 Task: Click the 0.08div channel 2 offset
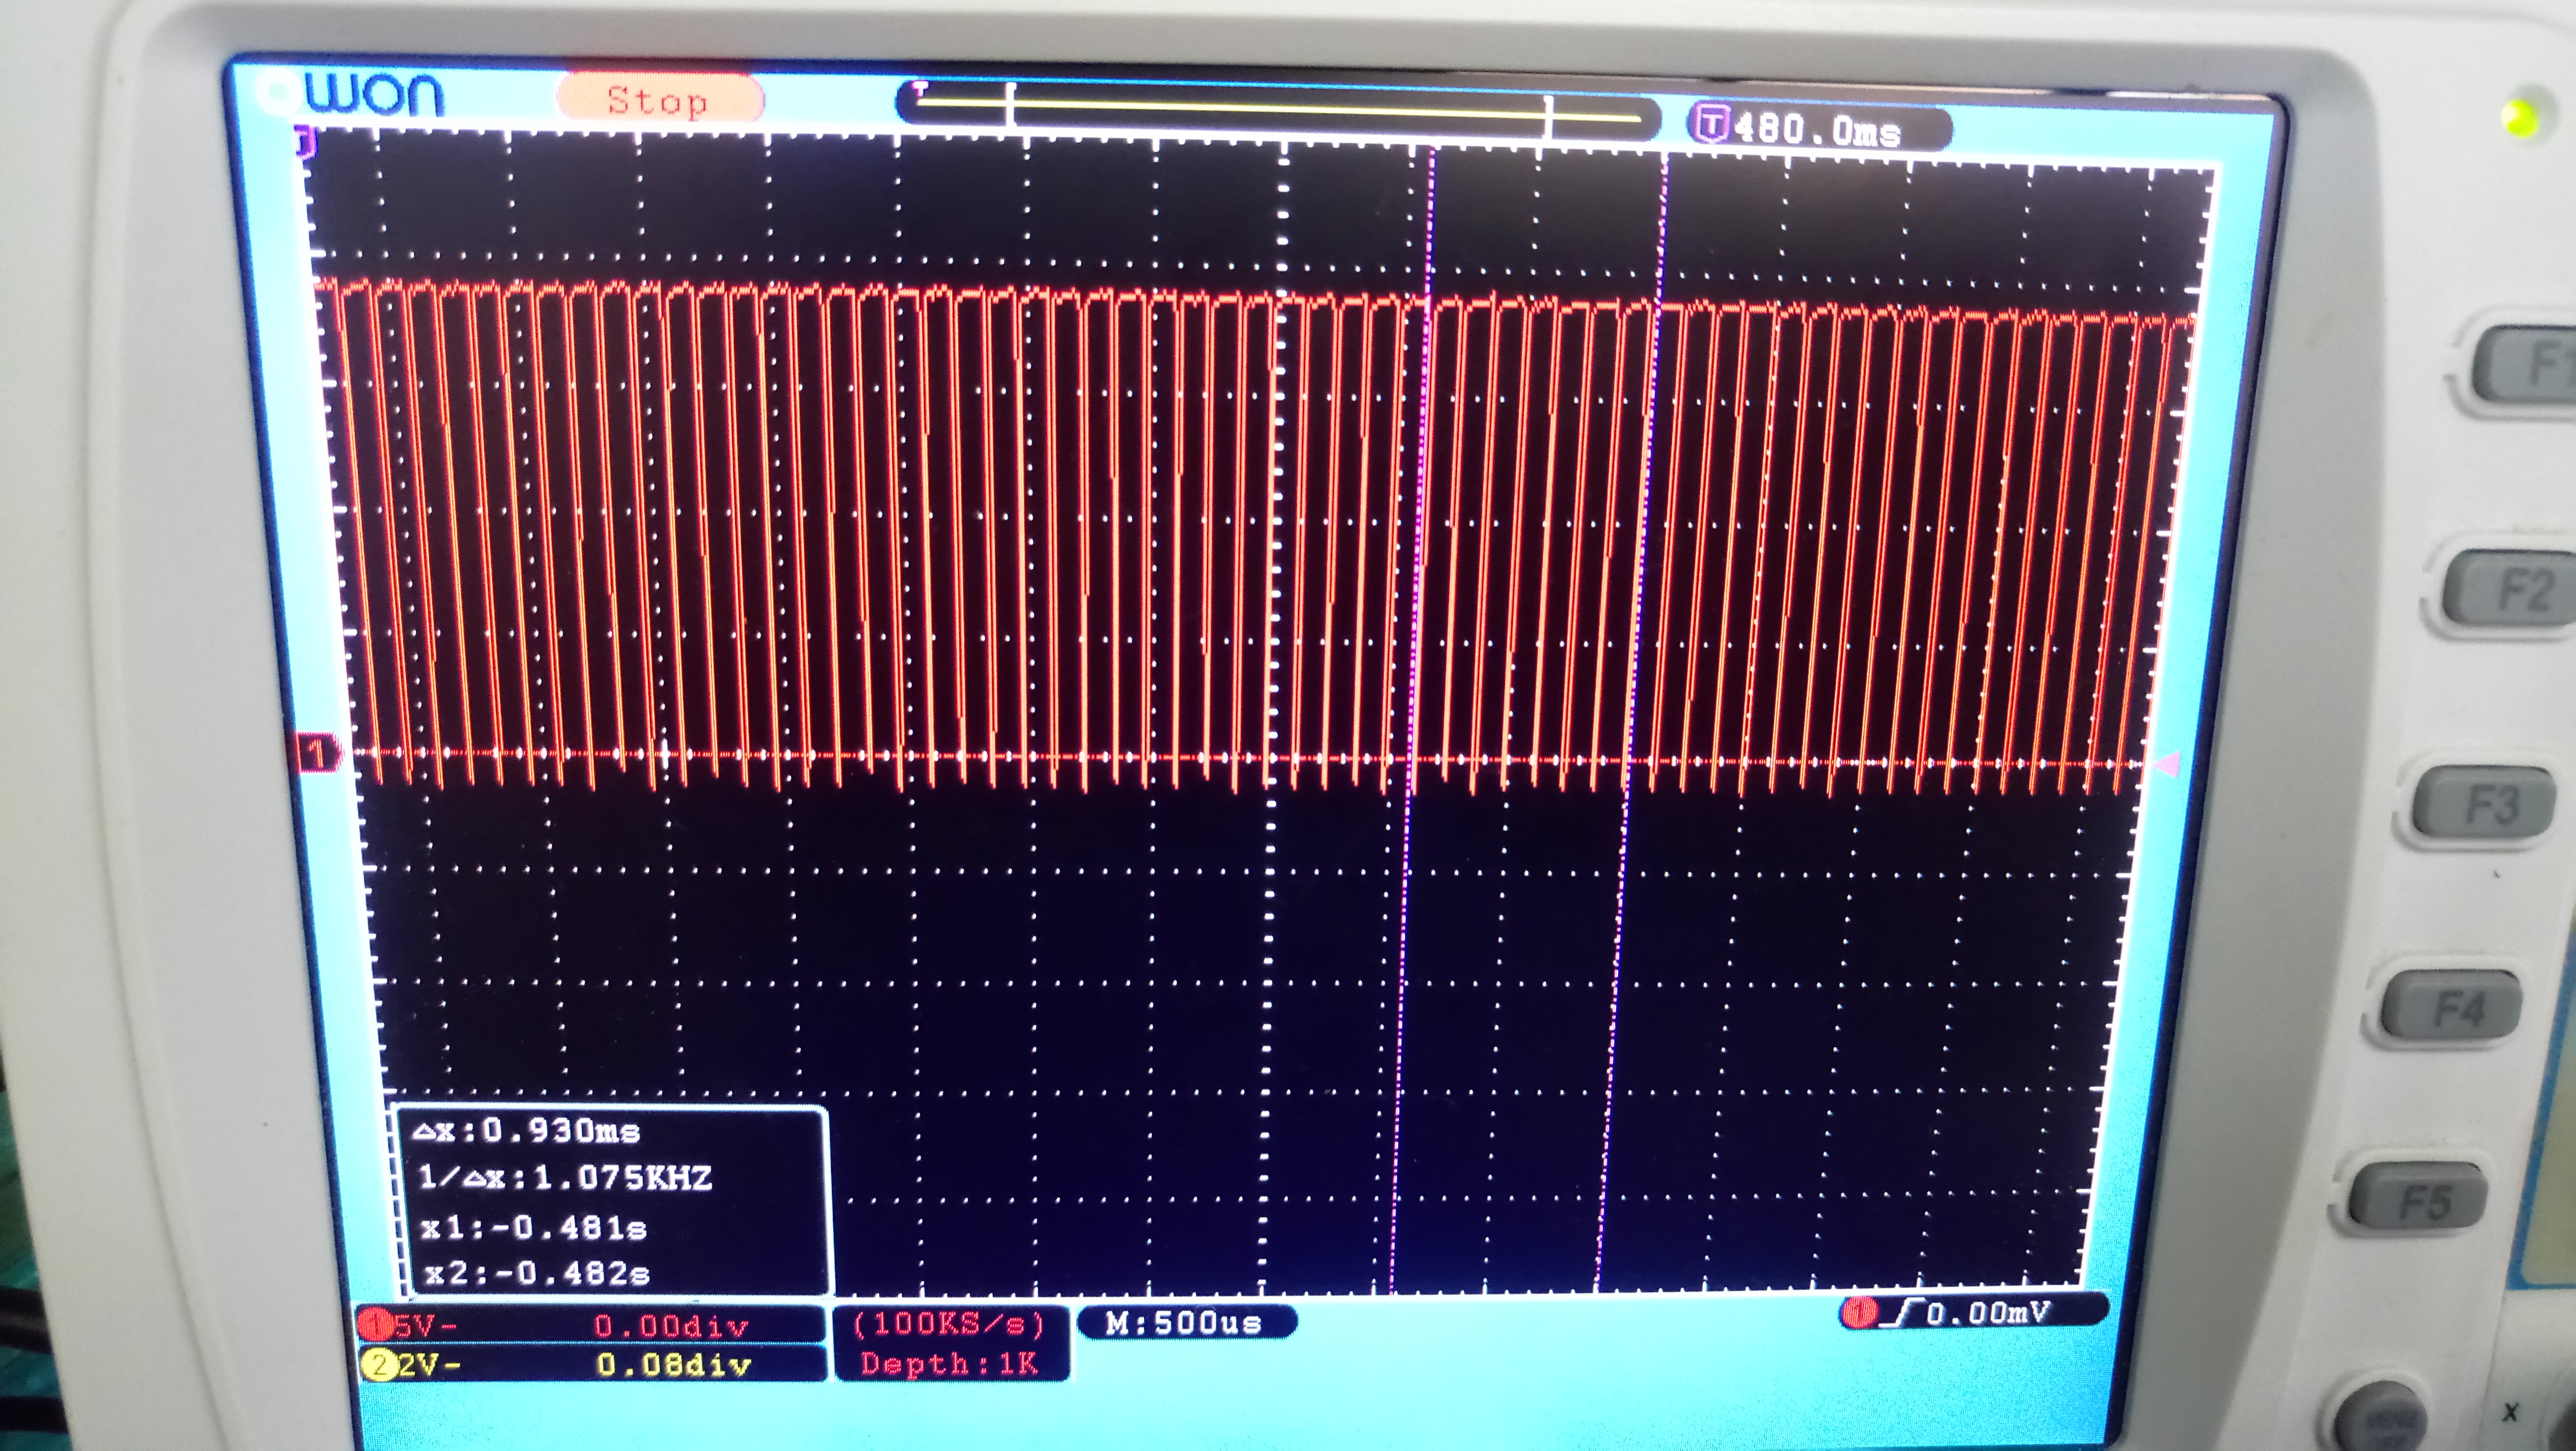pos(674,1365)
